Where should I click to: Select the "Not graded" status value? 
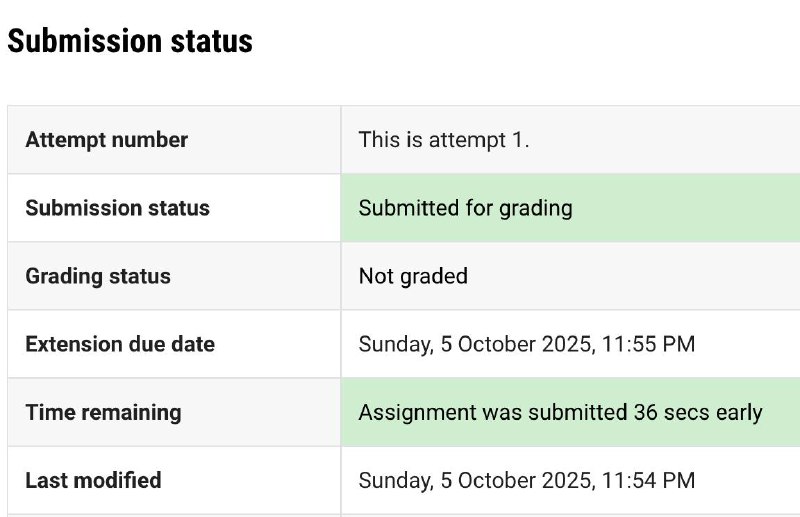pyautogui.click(x=413, y=276)
